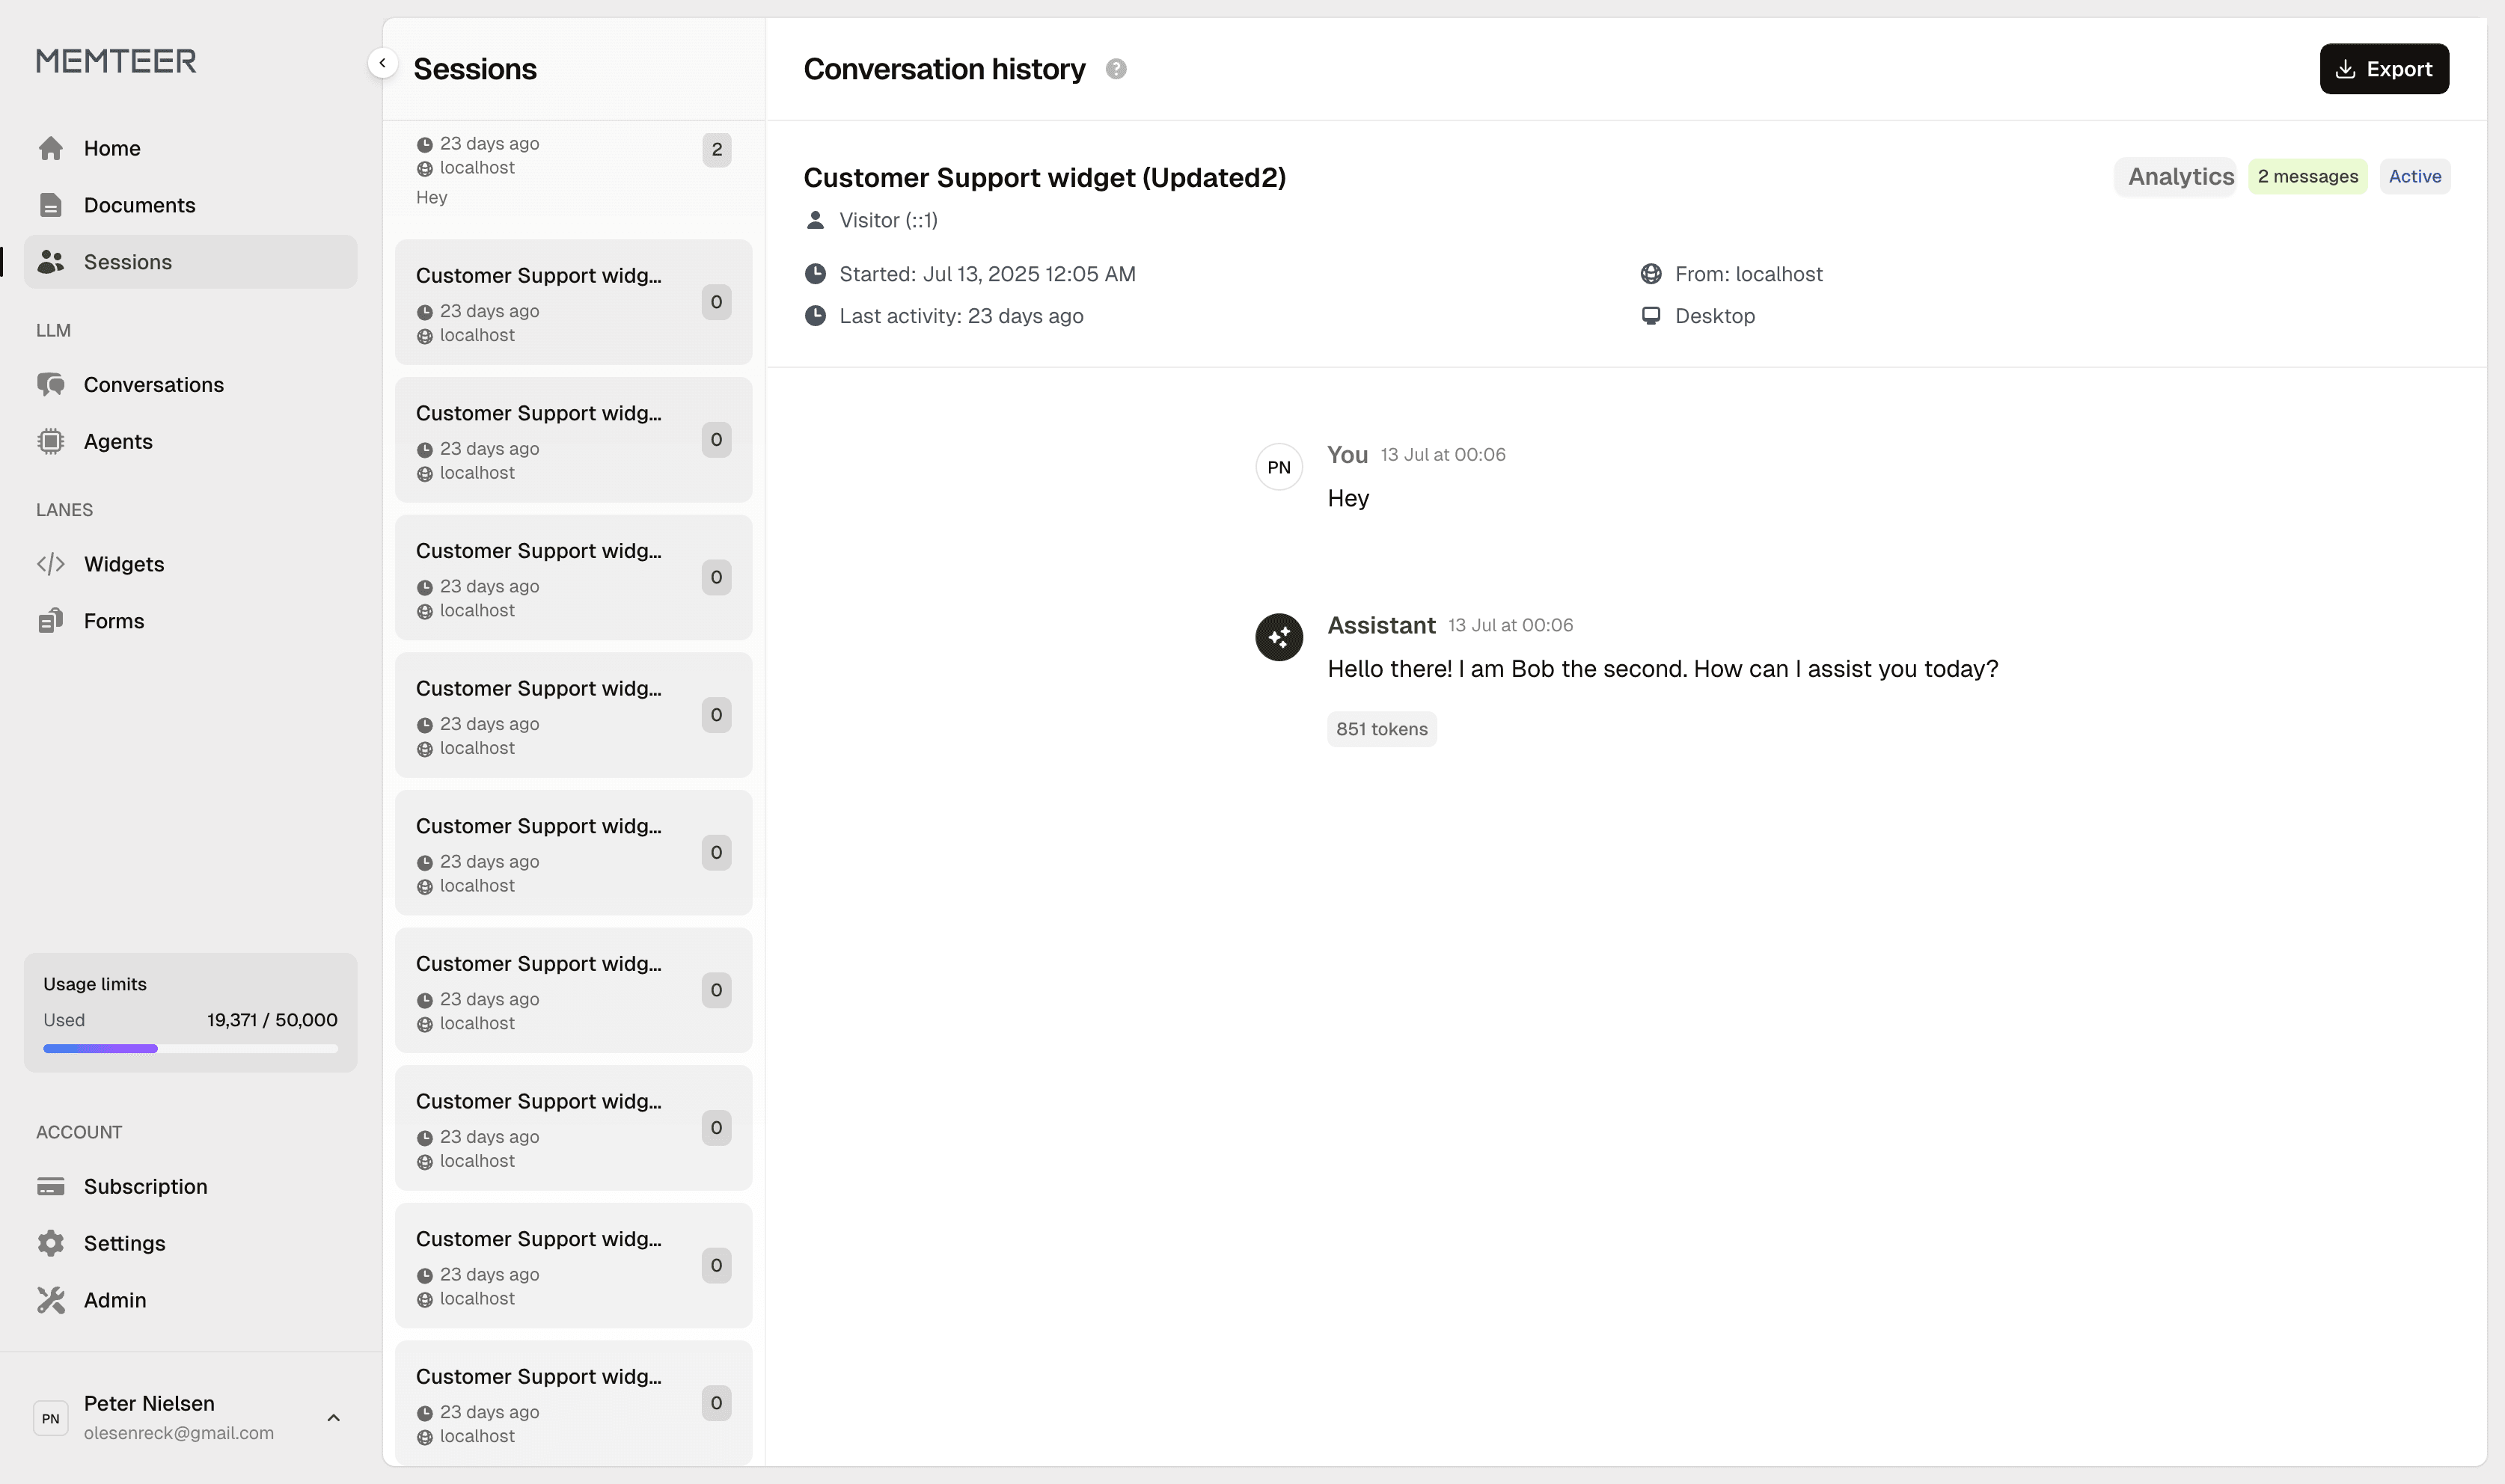The width and height of the screenshot is (2505, 1484).
Task: Click the Documents file icon
Action: [51, 205]
